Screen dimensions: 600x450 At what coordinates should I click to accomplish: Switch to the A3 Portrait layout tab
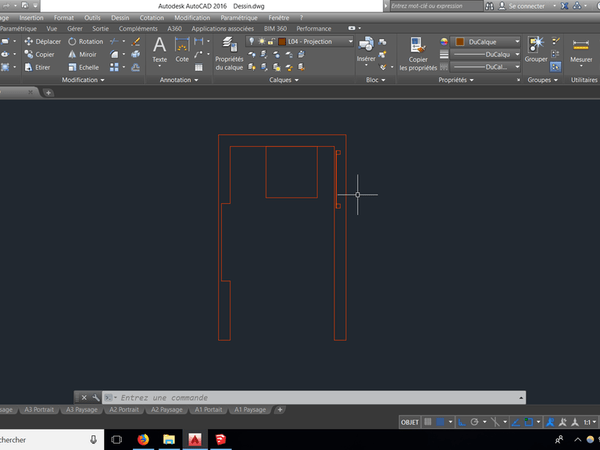[x=41, y=410]
